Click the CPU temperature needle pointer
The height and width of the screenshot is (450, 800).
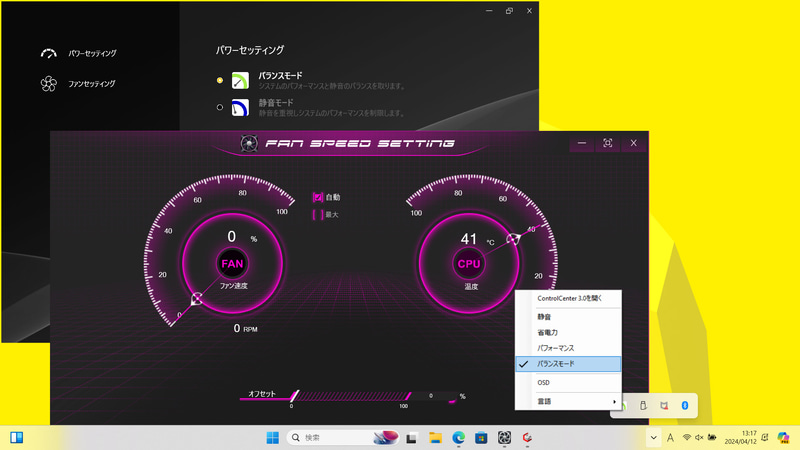pyautogui.click(x=513, y=239)
